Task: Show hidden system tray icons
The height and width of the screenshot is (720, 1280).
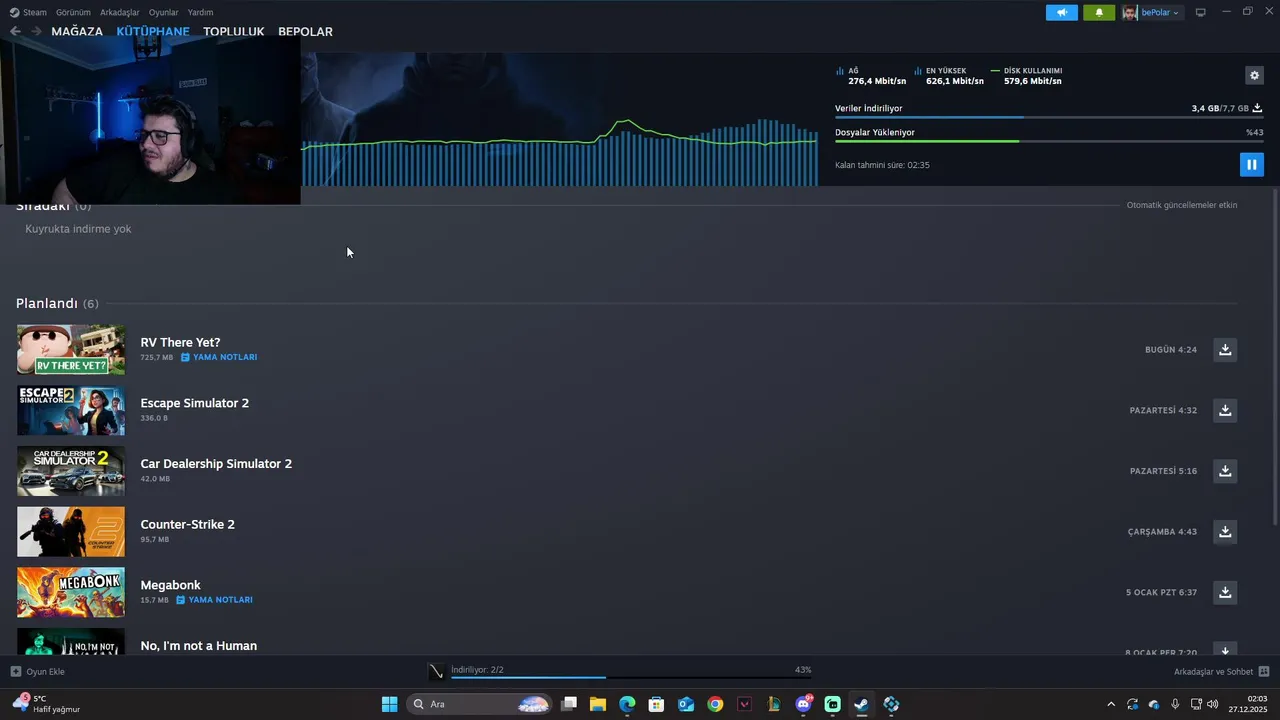Action: coord(1110,704)
